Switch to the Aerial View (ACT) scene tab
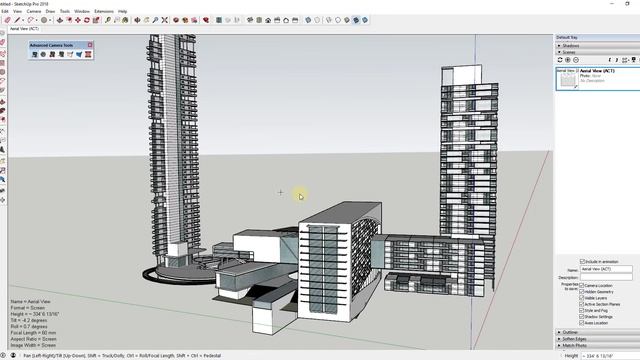This screenshot has height=360, width=640. click(24, 29)
